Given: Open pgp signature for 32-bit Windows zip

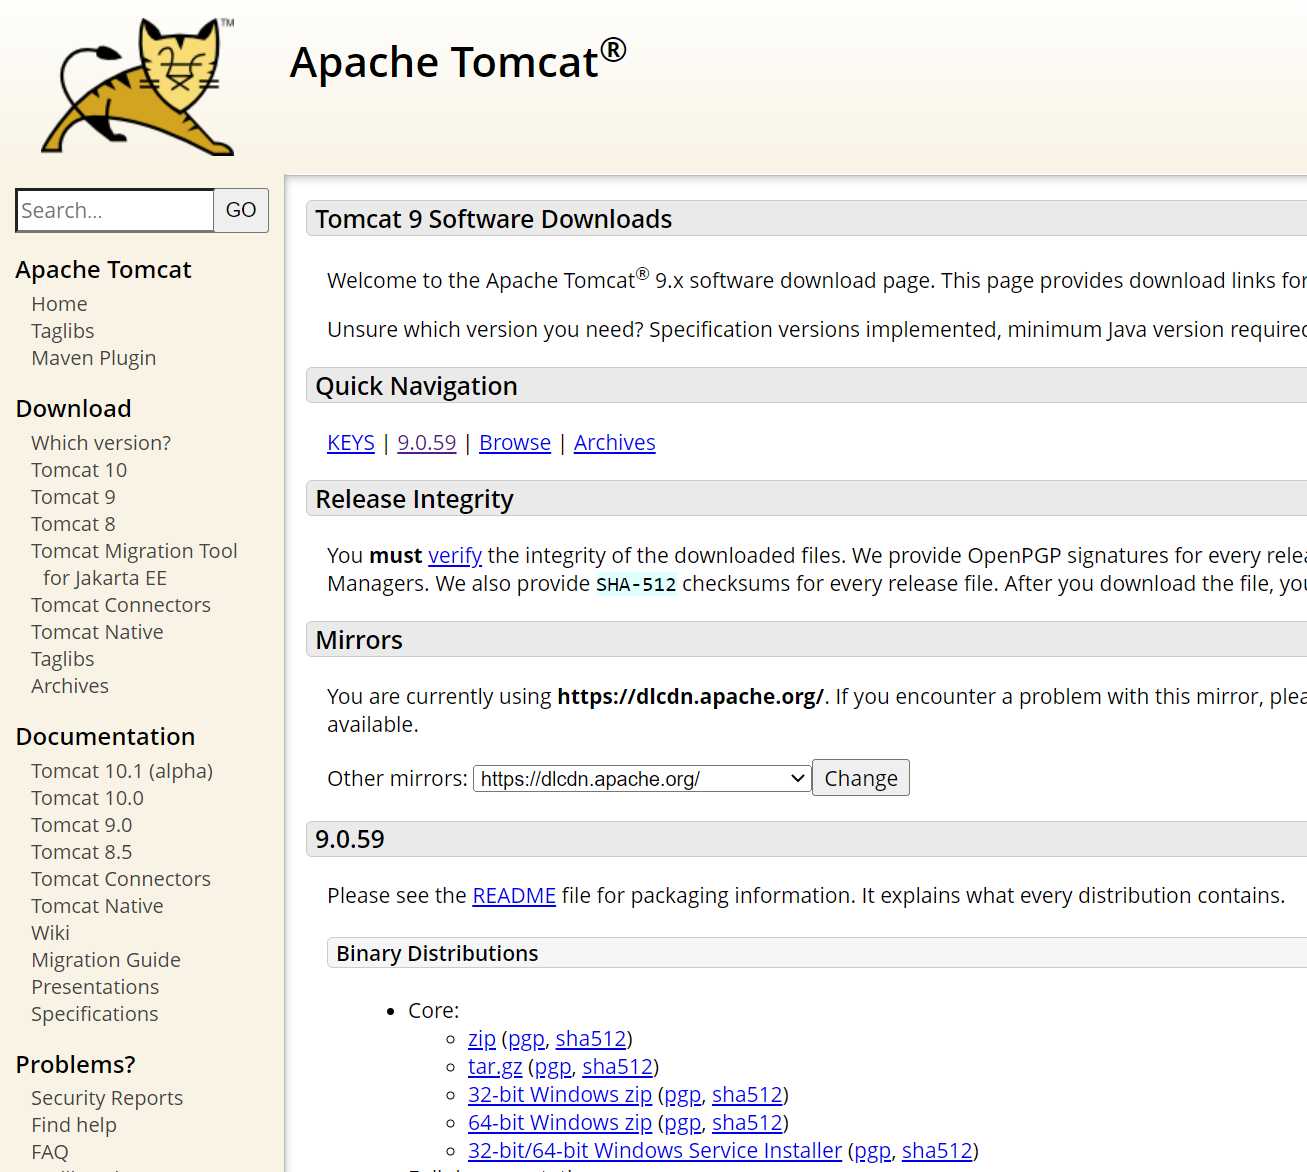Looking at the screenshot, I should pyautogui.click(x=683, y=1095).
